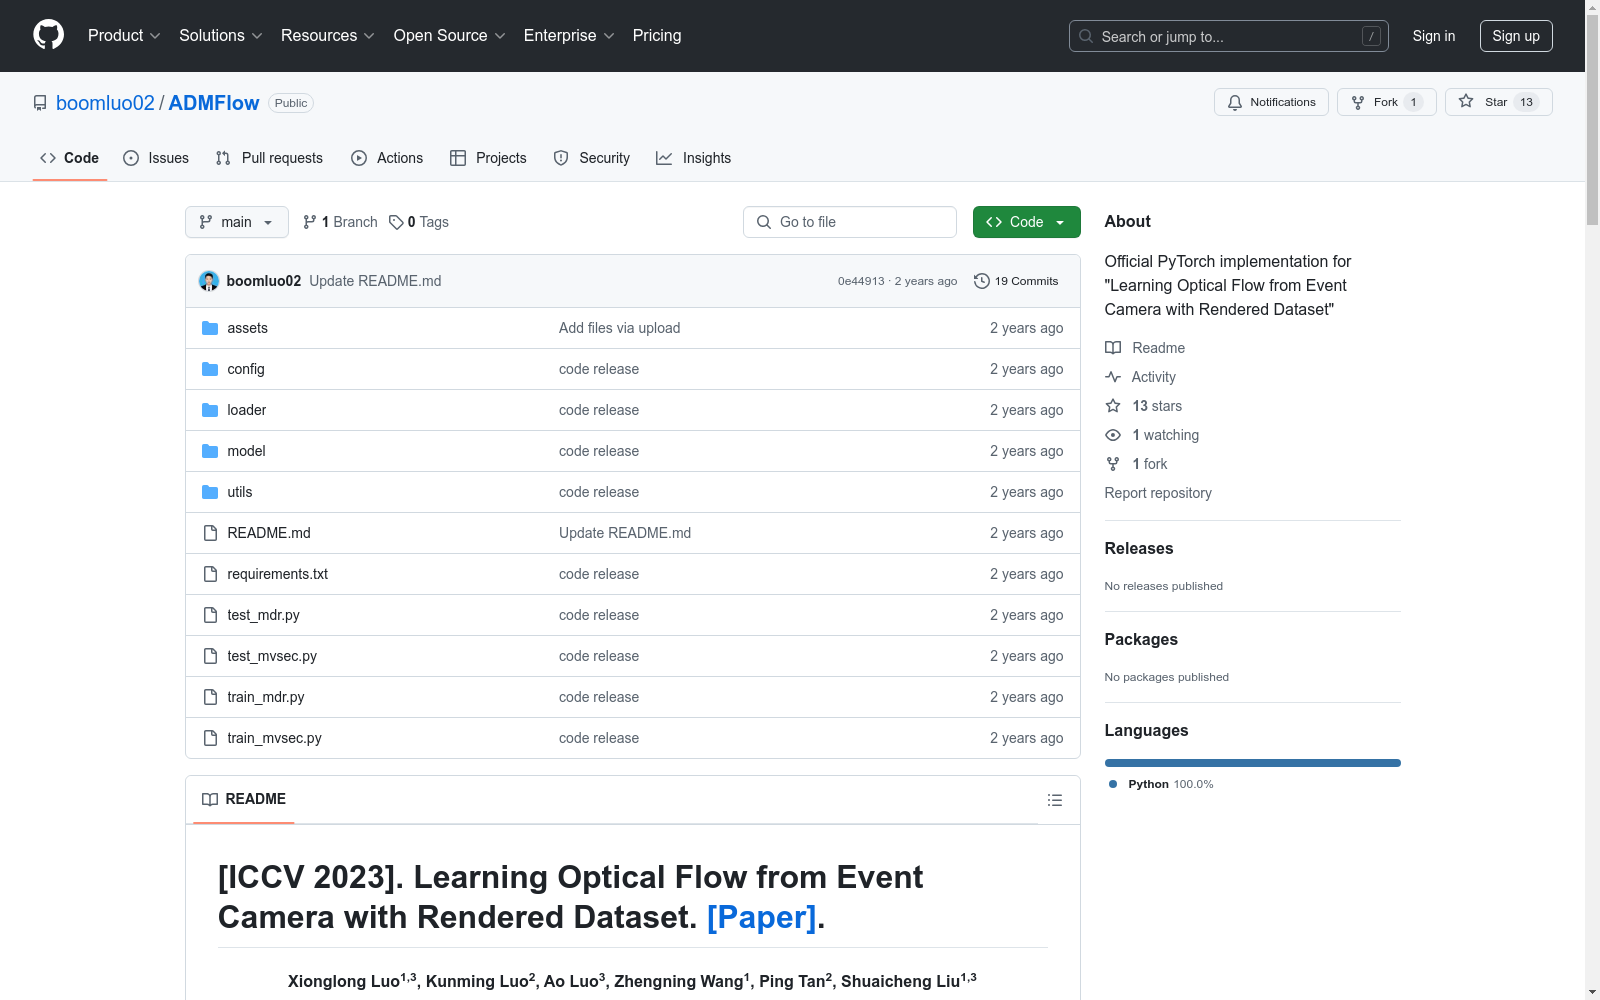Screen dimensions: 1600x1000
Task: Click the book icon in README header
Action: click(x=210, y=799)
